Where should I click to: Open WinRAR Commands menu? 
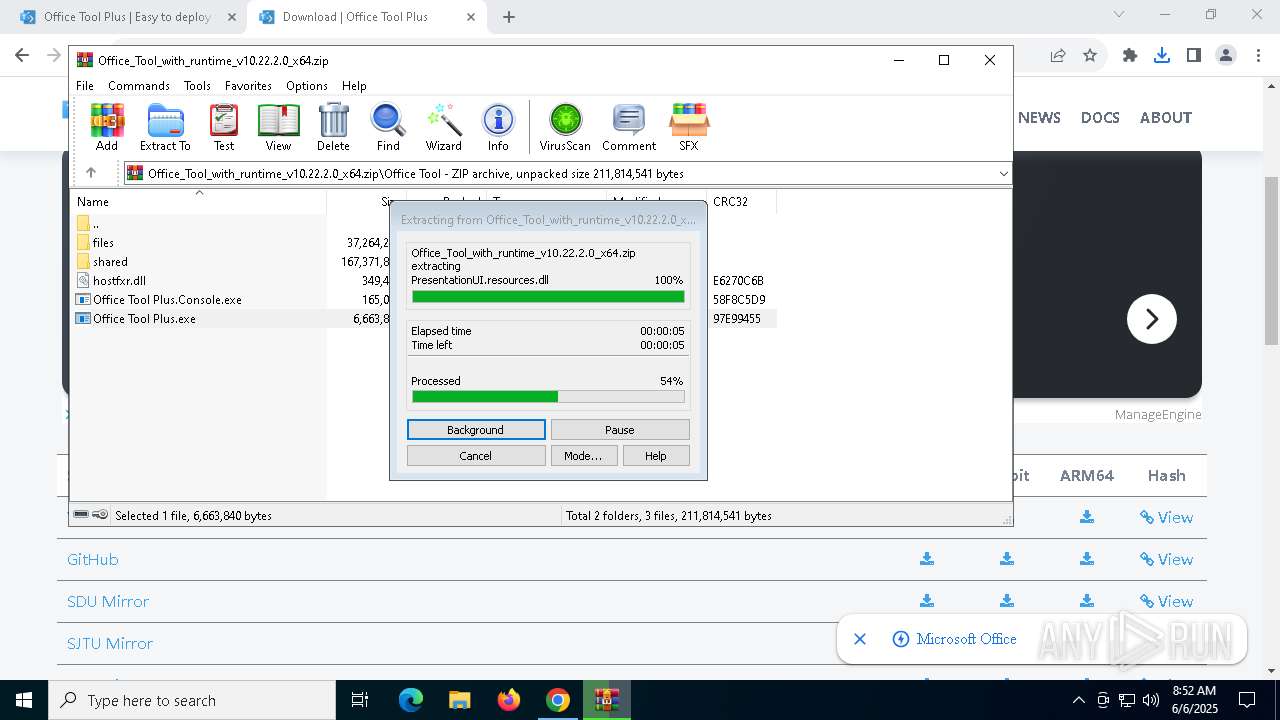(139, 86)
